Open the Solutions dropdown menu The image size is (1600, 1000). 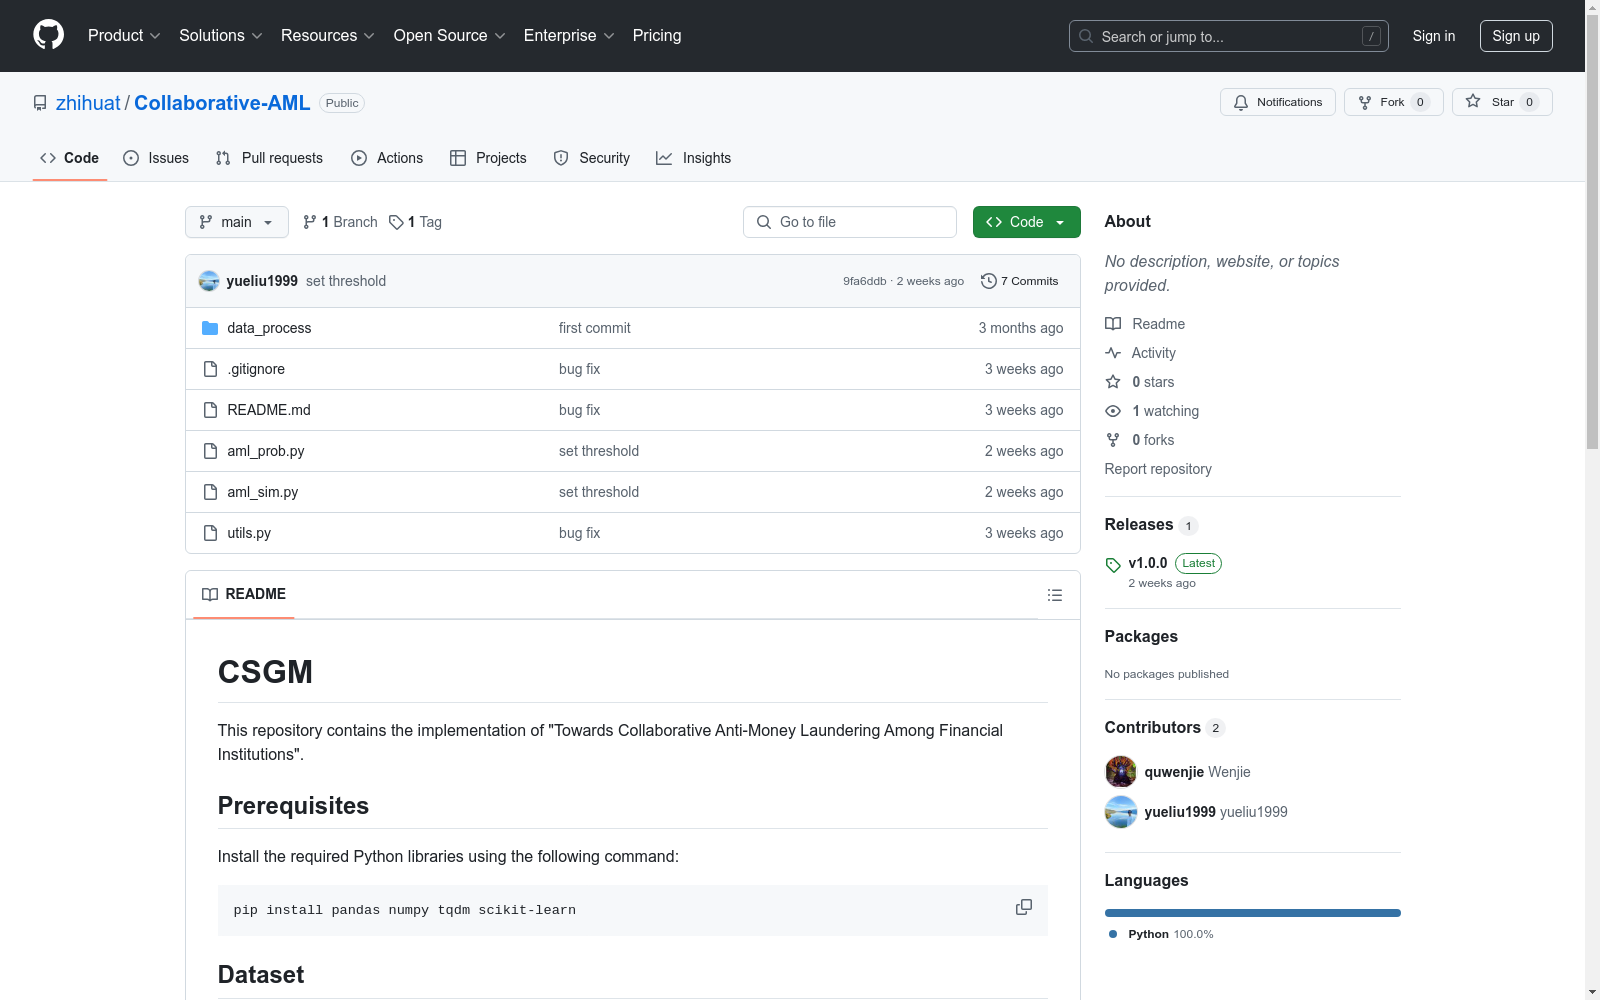(221, 35)
